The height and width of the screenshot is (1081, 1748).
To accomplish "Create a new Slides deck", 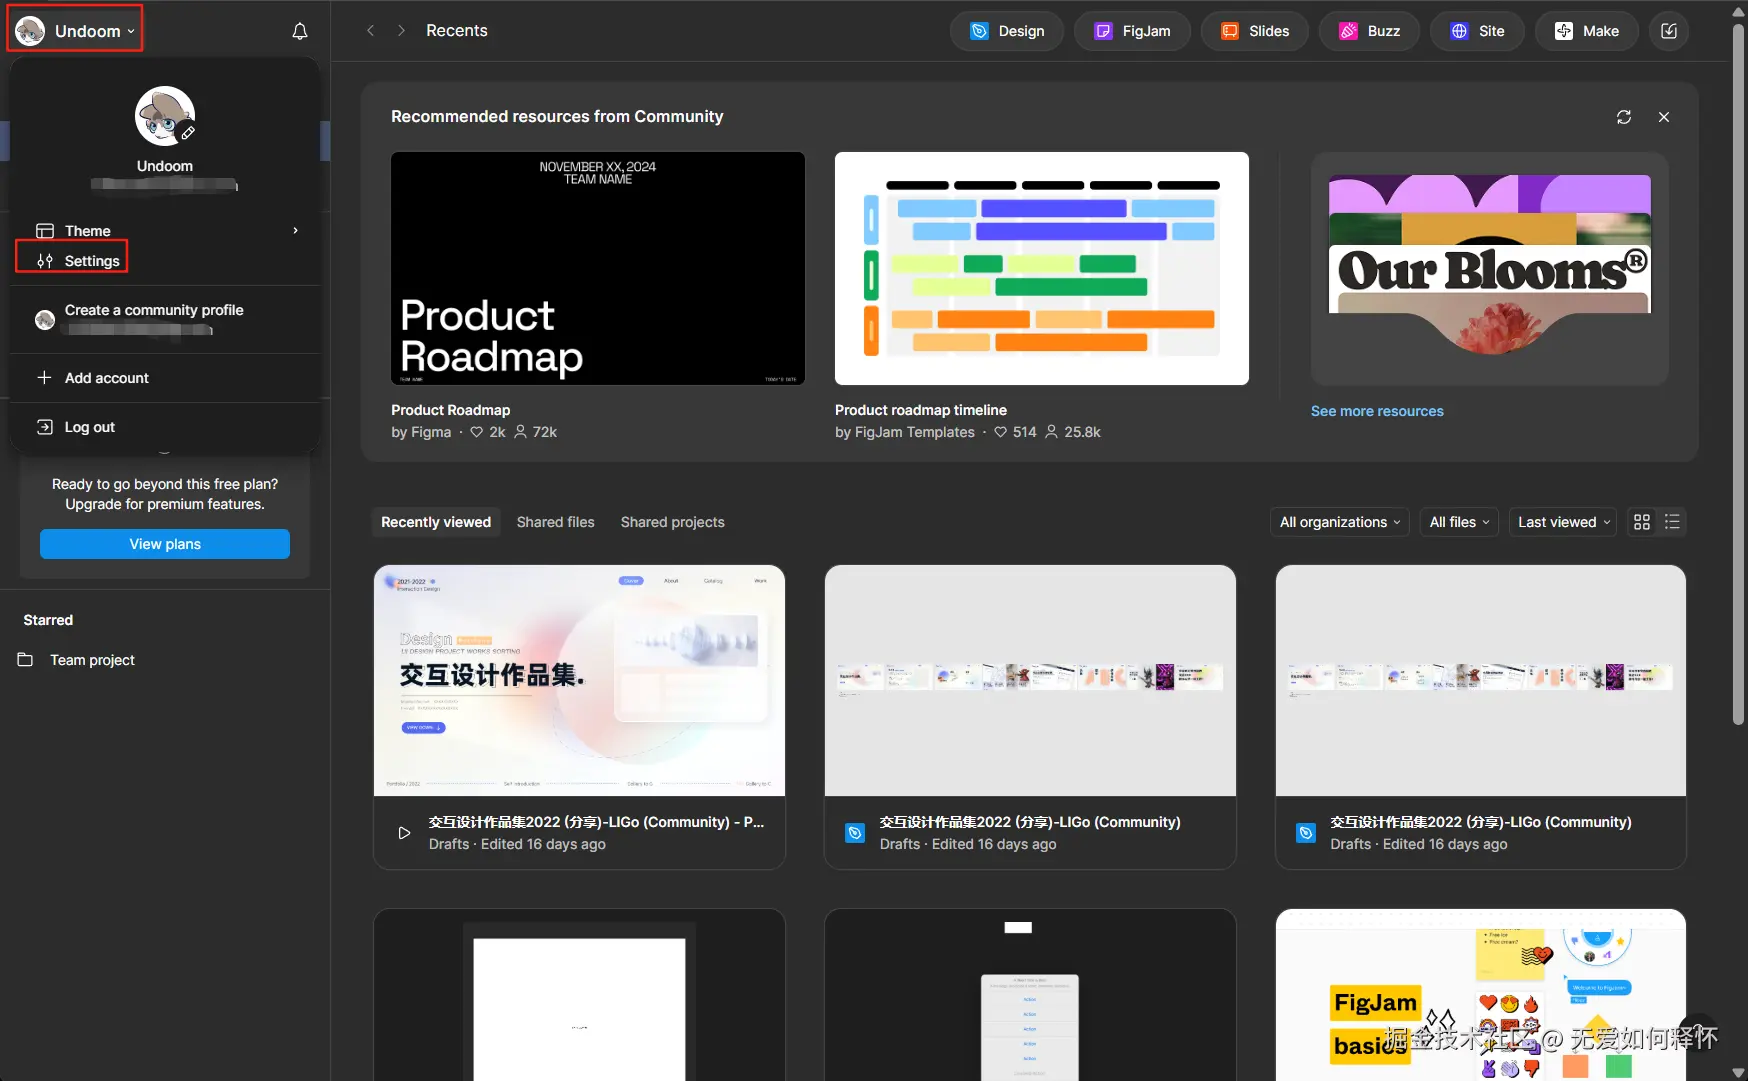I will click(1255, 31).
